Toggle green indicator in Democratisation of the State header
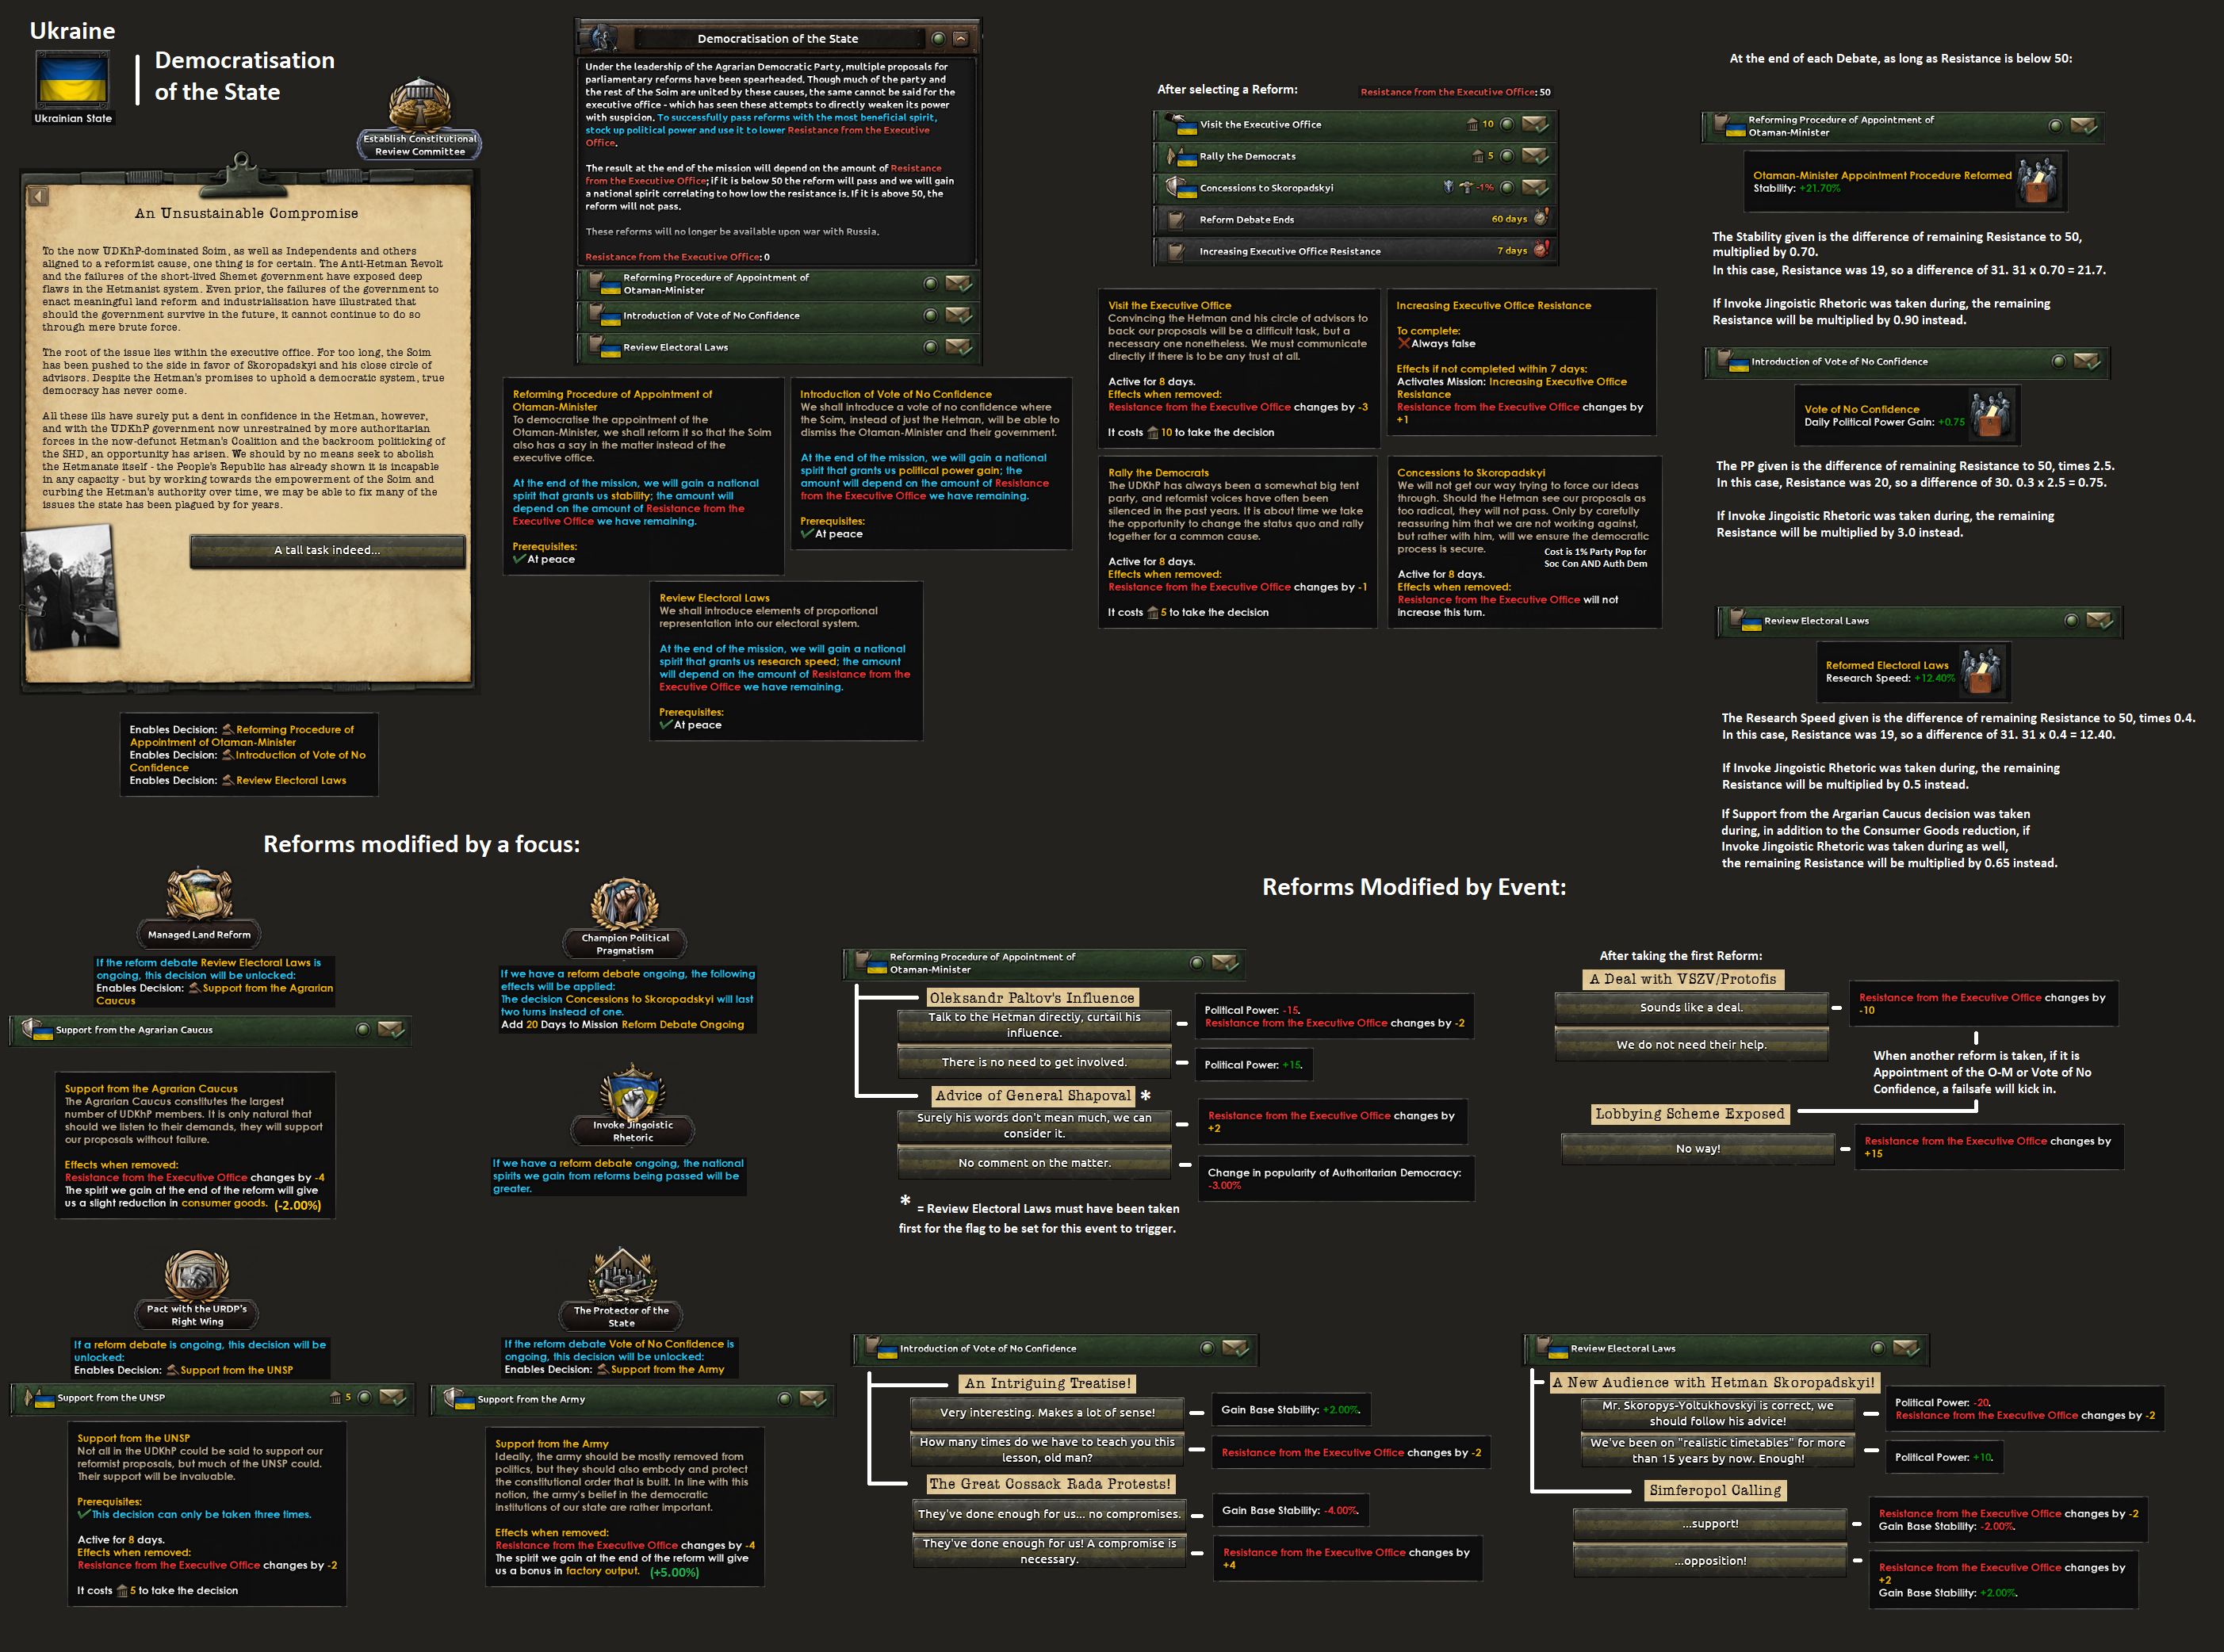The height and width of the screenshot is (1652, 2224). pos(938,39)
